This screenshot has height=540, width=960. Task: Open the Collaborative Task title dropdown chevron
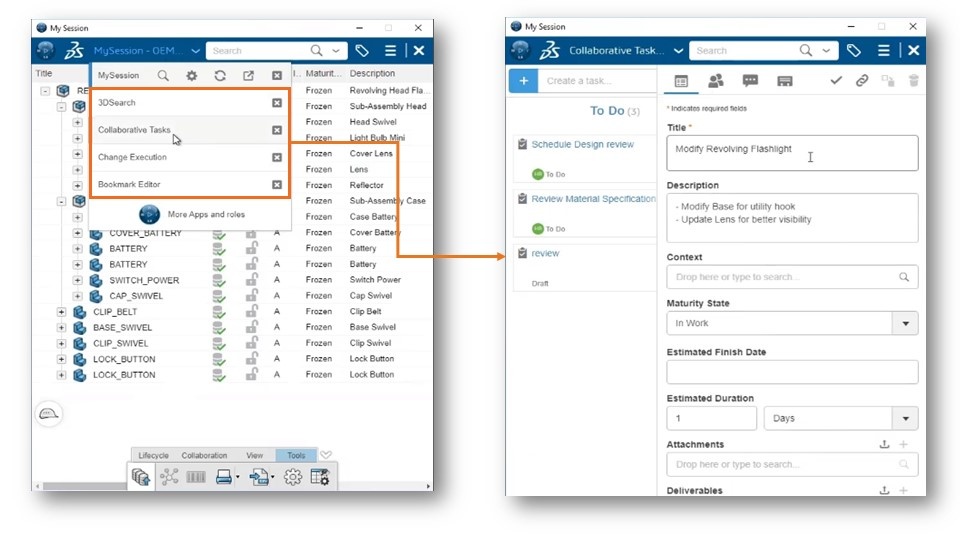click(x=678, y=51)
